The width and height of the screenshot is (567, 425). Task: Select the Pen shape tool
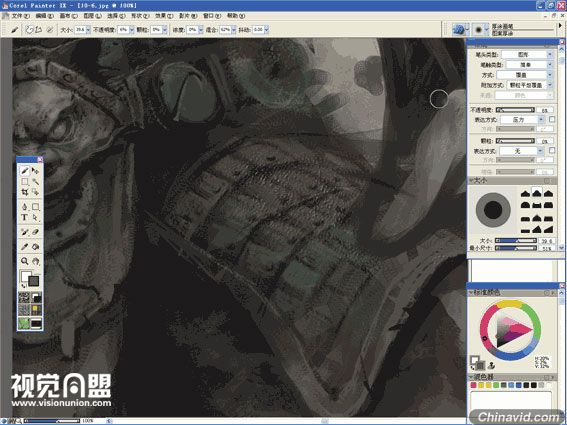tap(25, 207)
